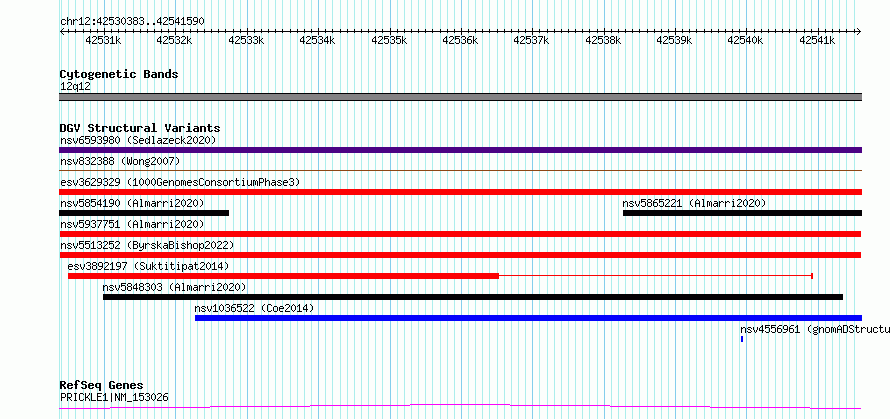Click the 42537k ruler tick label
Image resolution: width=890 pixels, height=419 pixels.
pyautogui.click(x=531, y=40)
